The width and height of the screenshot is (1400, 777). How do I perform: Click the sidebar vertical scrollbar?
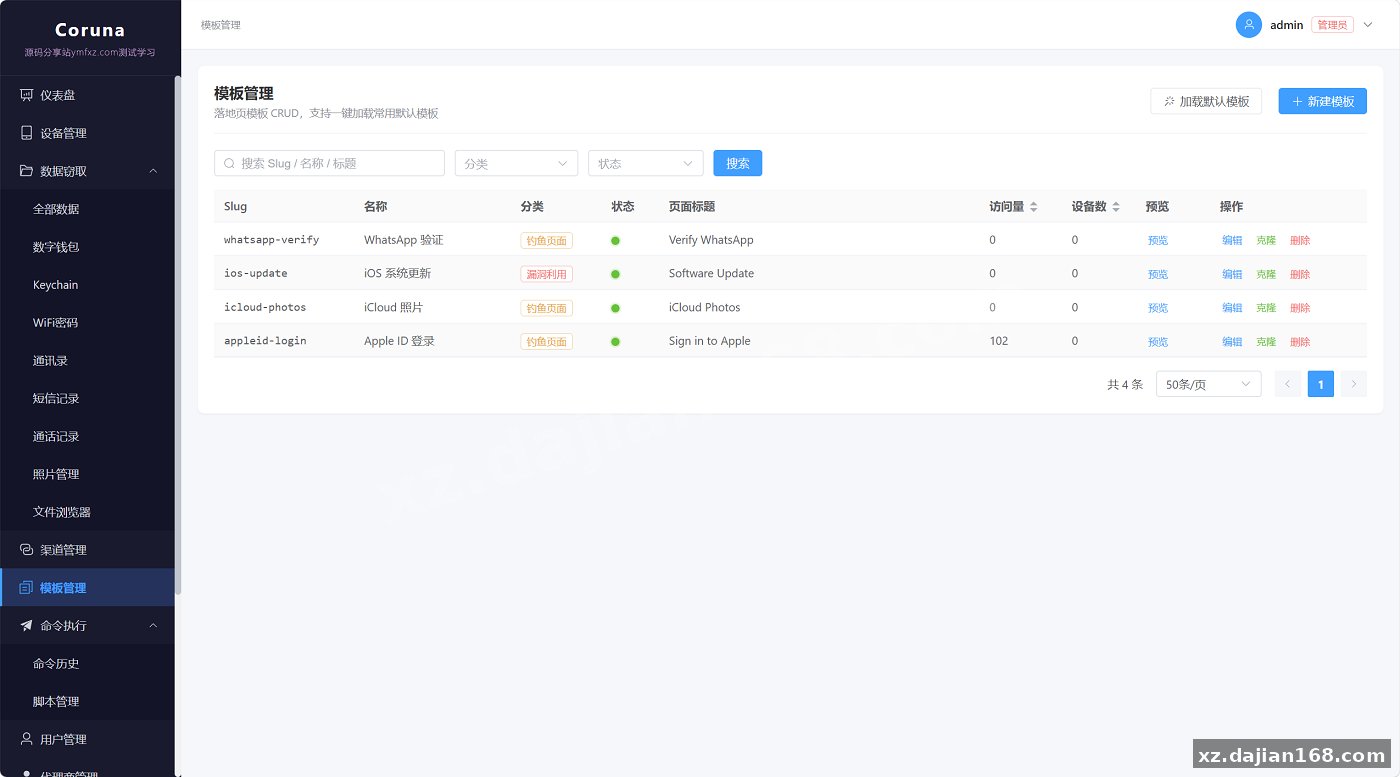(178, 335)
